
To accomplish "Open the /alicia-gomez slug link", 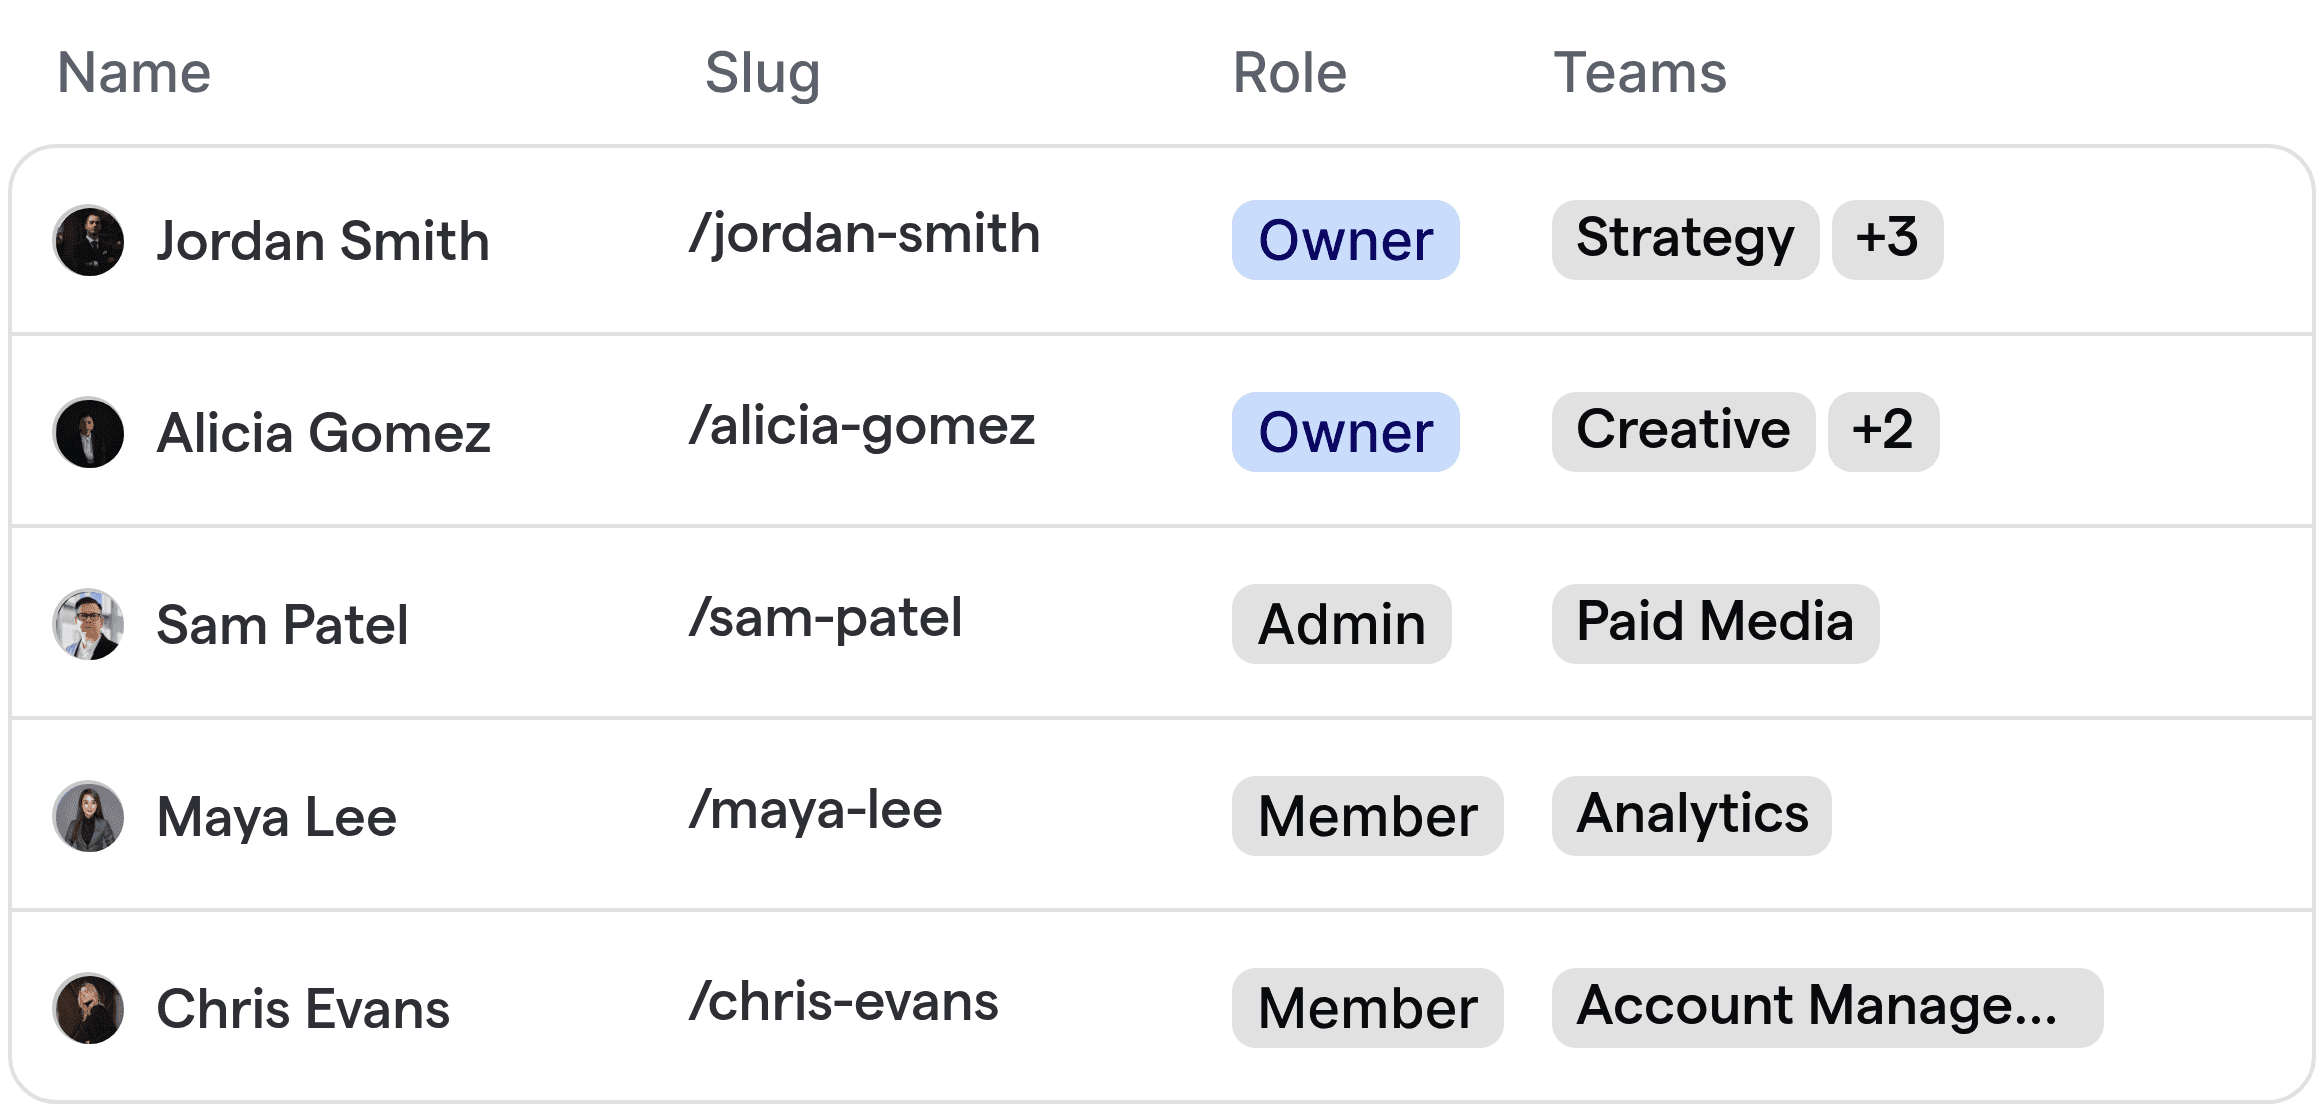I will [862, 425].
